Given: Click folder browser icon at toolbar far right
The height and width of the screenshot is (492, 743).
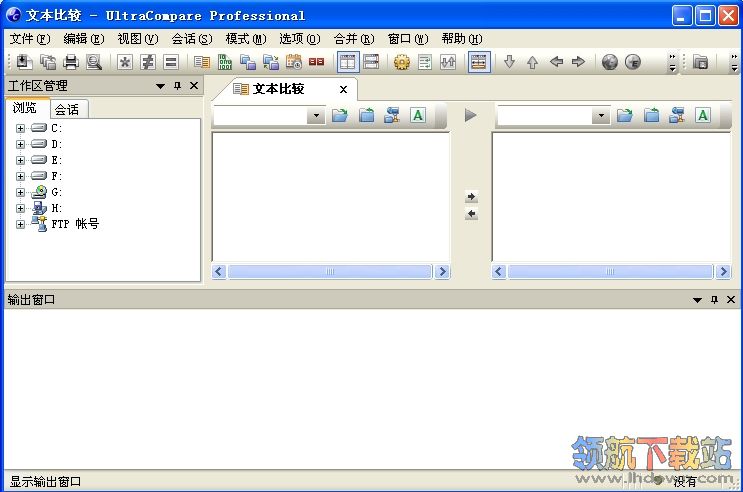Looking at the screenshot, I should click(700, 62).
